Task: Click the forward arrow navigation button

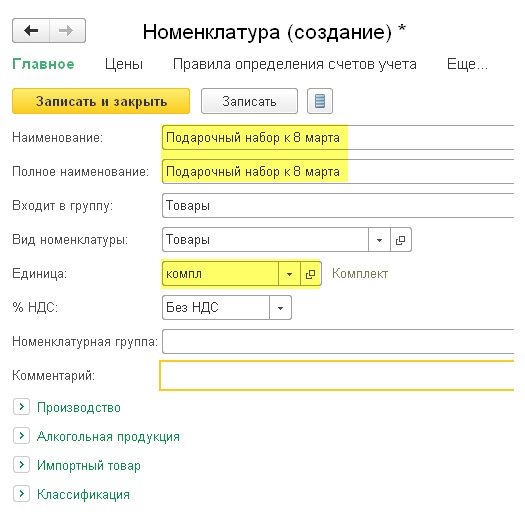Action: click(67, 30)
